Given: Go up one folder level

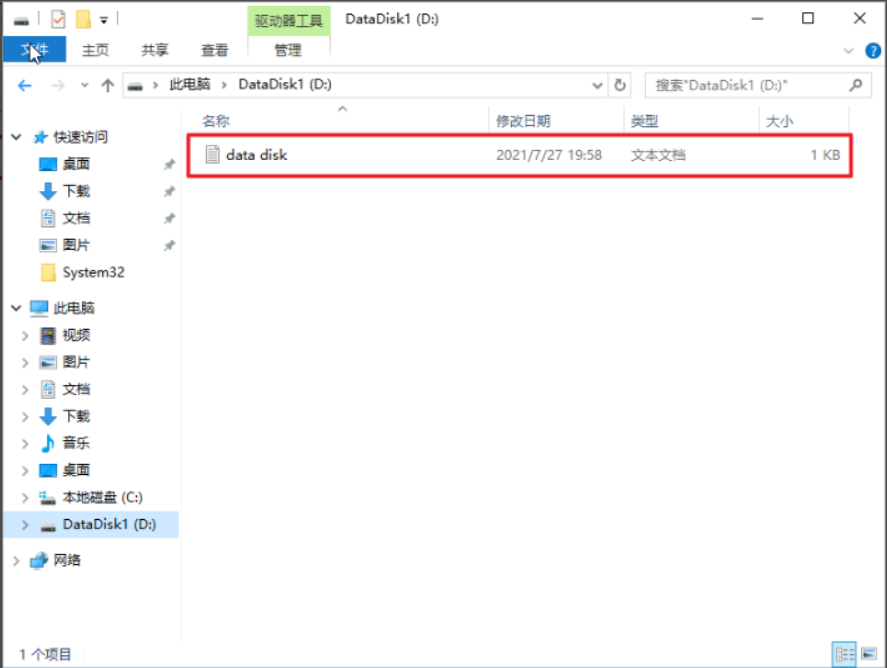Looking at the screenshot, I should click(x=107, y=85).
